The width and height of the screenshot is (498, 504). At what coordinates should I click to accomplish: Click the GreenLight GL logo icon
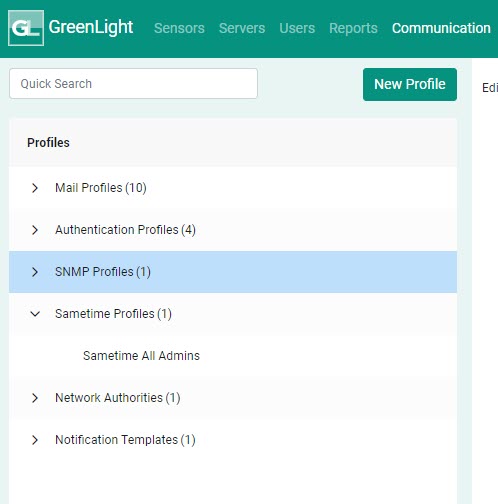(x=26, y=28)
